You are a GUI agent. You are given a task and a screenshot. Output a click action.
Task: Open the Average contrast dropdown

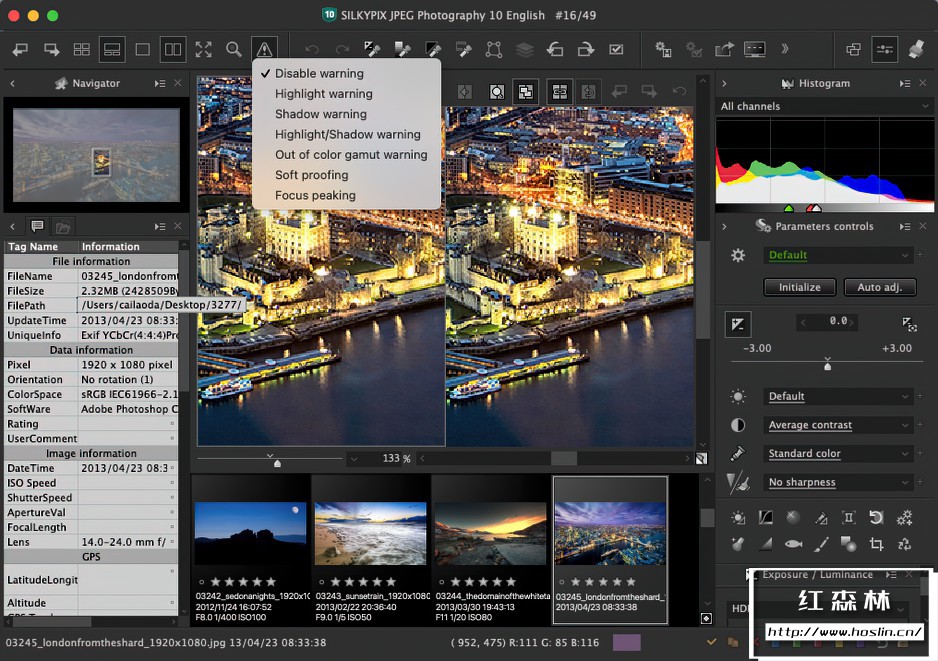tap(838, 425)
